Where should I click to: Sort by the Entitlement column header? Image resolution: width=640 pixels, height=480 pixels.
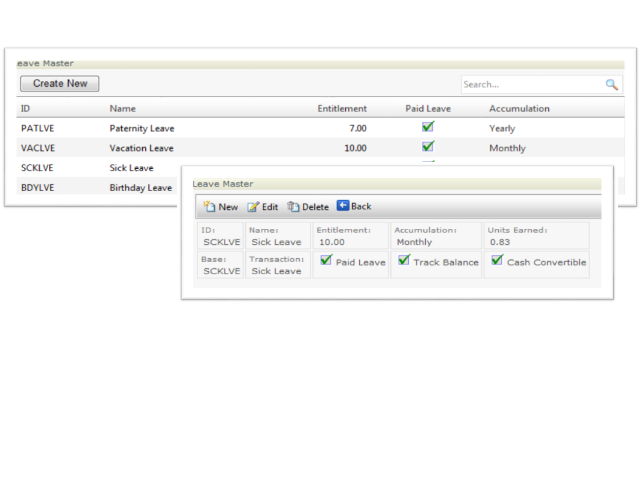coord(342,108)
